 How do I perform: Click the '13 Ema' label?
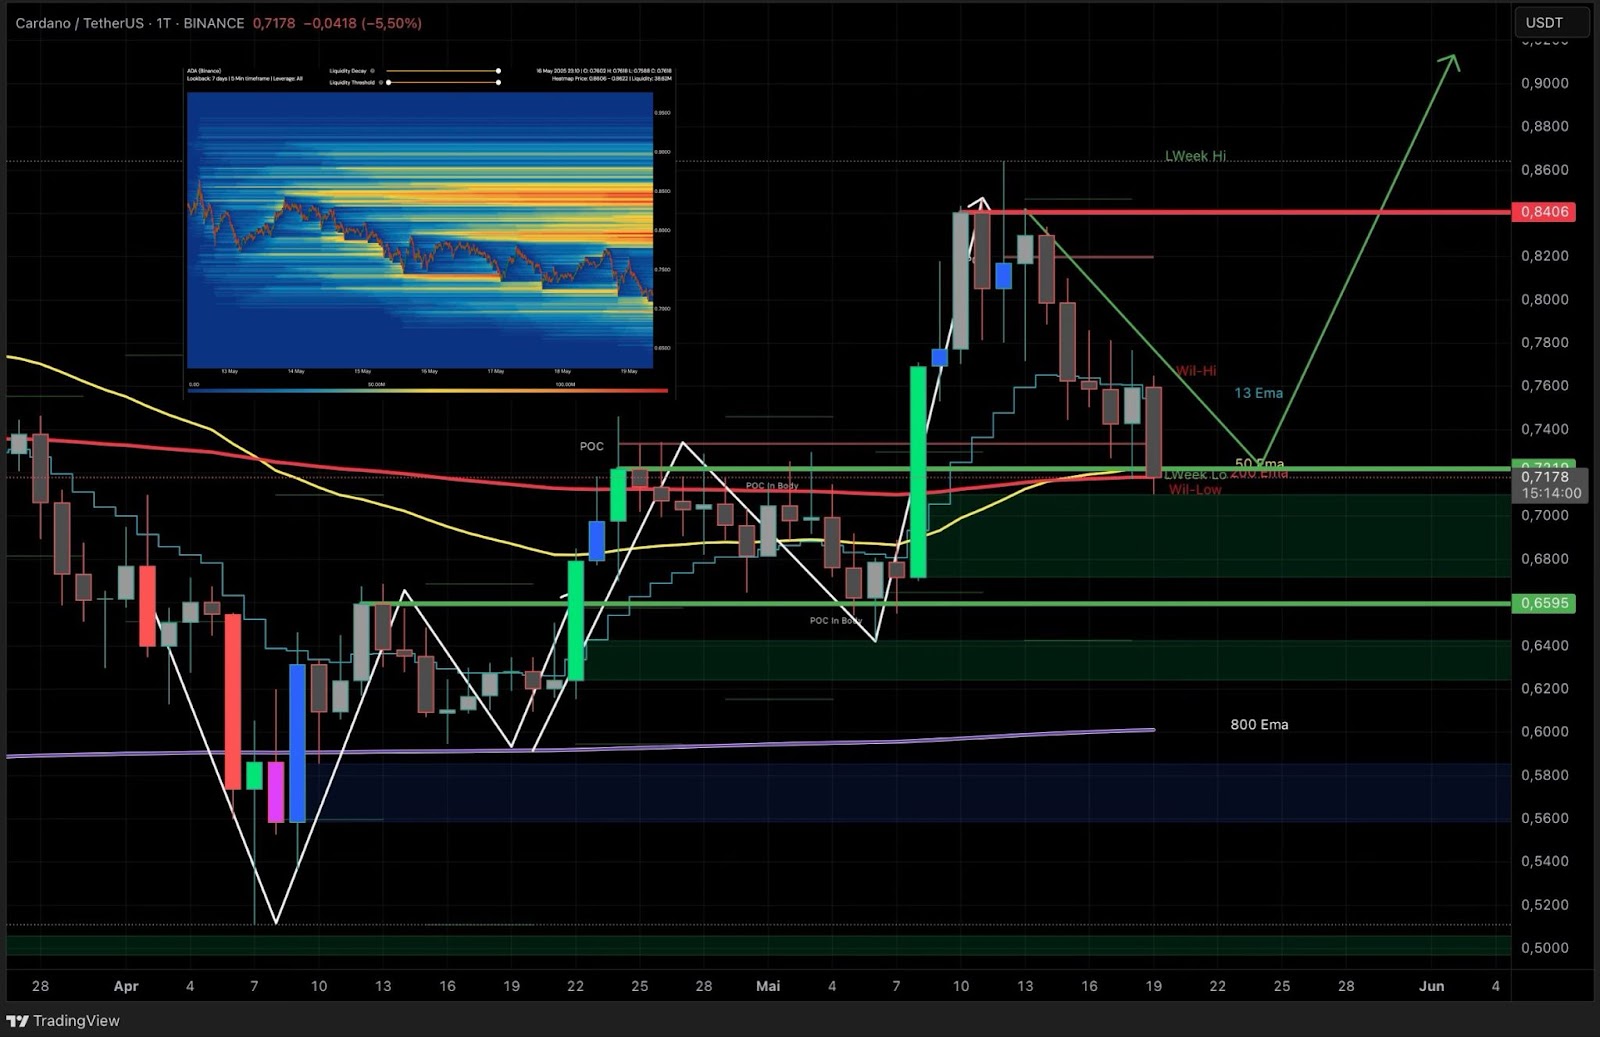(x=1258, y=393)
